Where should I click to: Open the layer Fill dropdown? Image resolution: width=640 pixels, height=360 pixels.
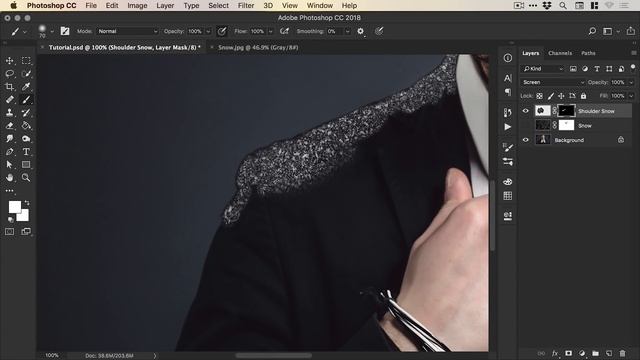(x=631, y=96)
